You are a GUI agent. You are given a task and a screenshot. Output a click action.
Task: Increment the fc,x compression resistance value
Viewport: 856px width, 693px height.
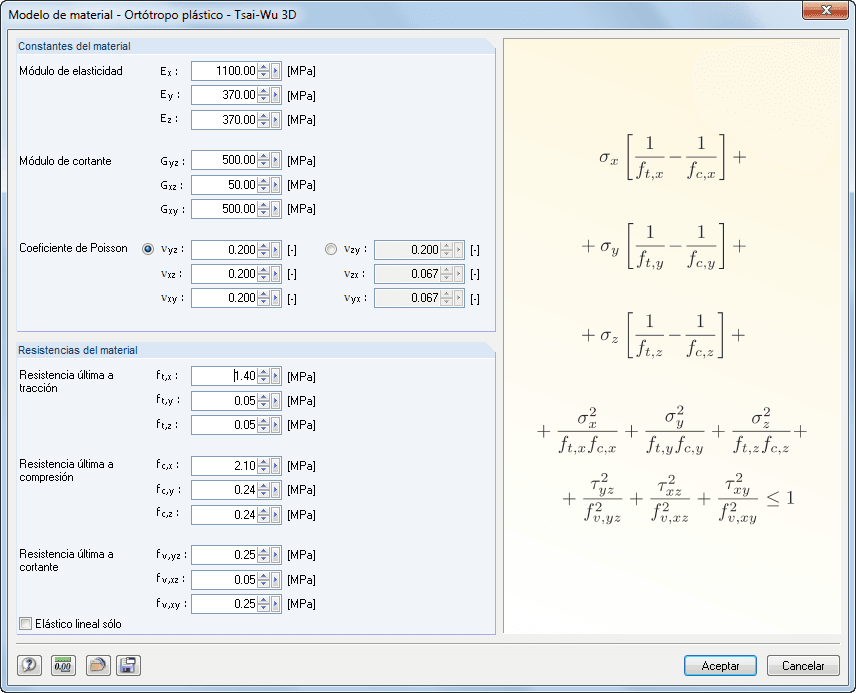[x=263, y=461]
